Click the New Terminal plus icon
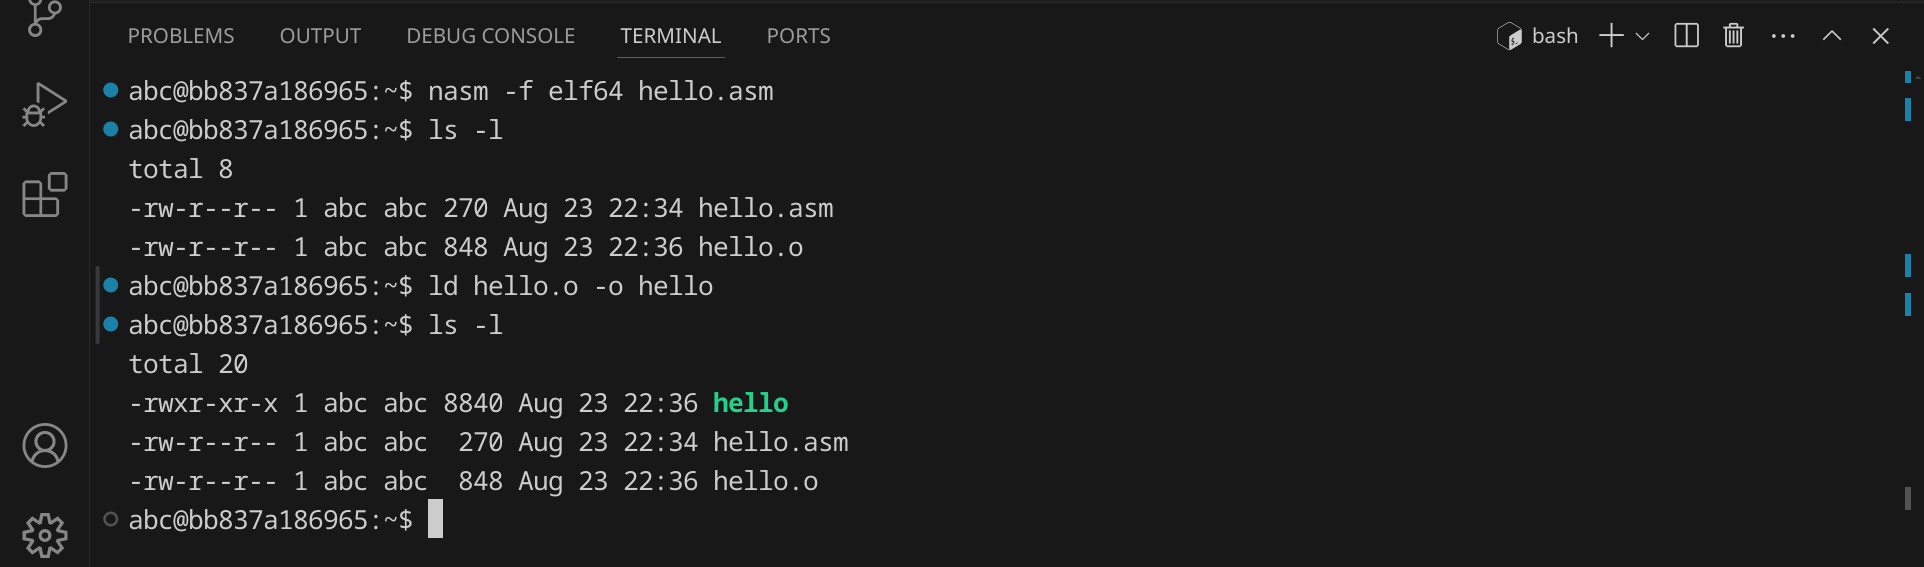1924x567 pixels. (x=1610, y=36)
